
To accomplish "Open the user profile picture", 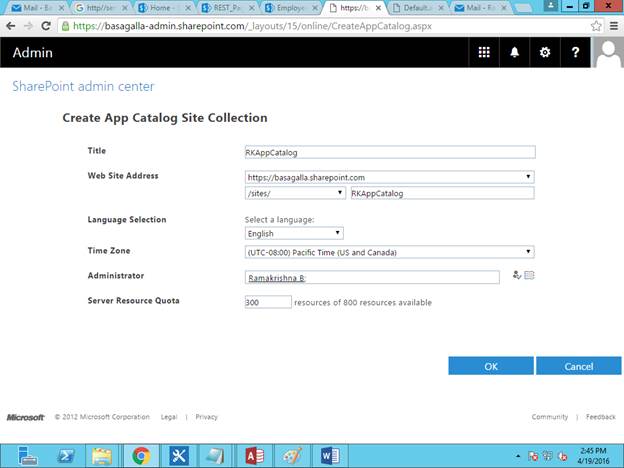I will click(608, 53).
